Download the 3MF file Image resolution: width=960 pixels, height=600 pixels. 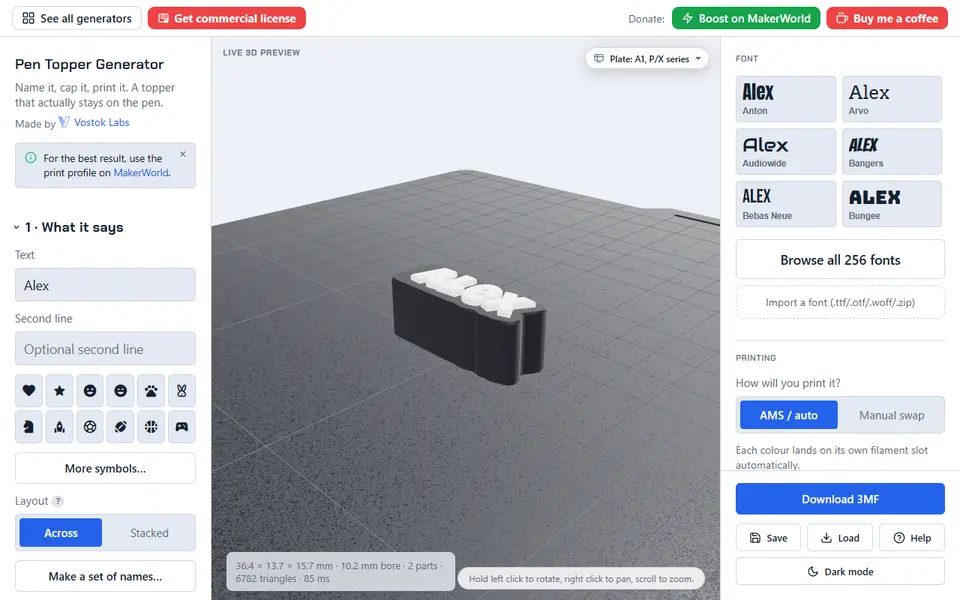840,499
